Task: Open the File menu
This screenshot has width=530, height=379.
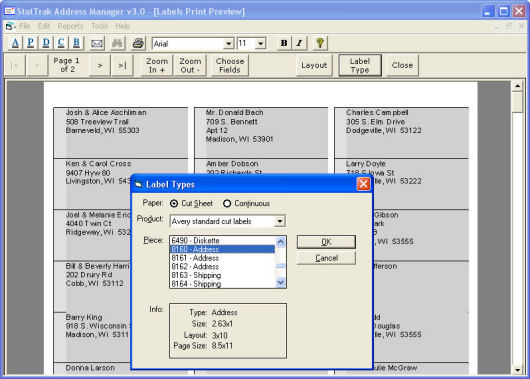Action: point(25,26)
